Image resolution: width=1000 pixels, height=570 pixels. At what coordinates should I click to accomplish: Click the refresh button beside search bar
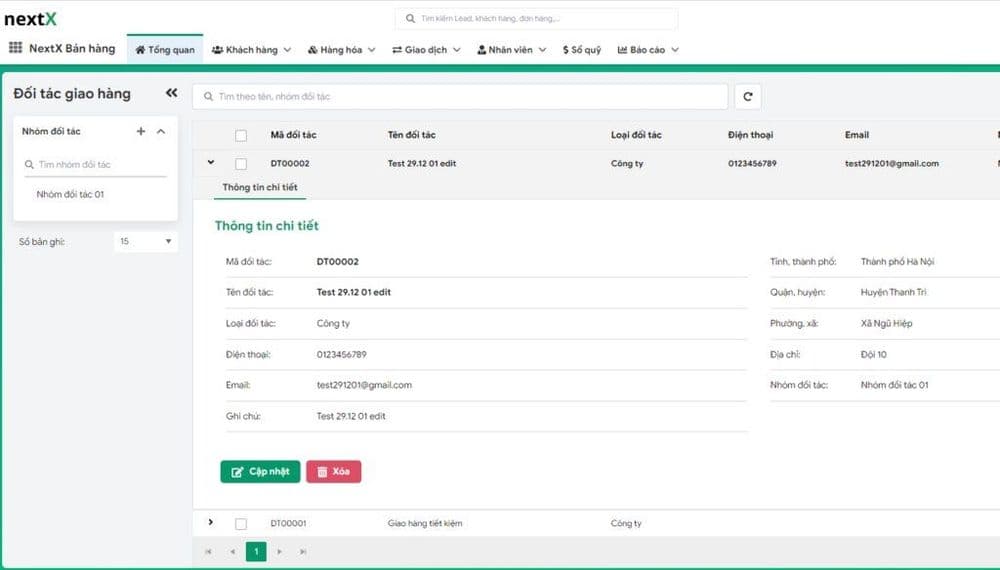[x=748, y=96]
